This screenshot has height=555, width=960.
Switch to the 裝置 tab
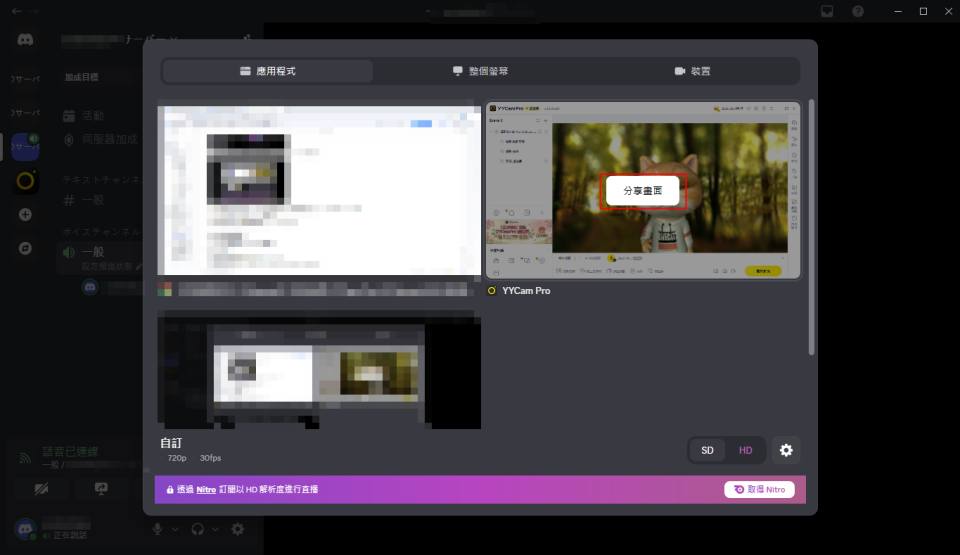(692, 71)
